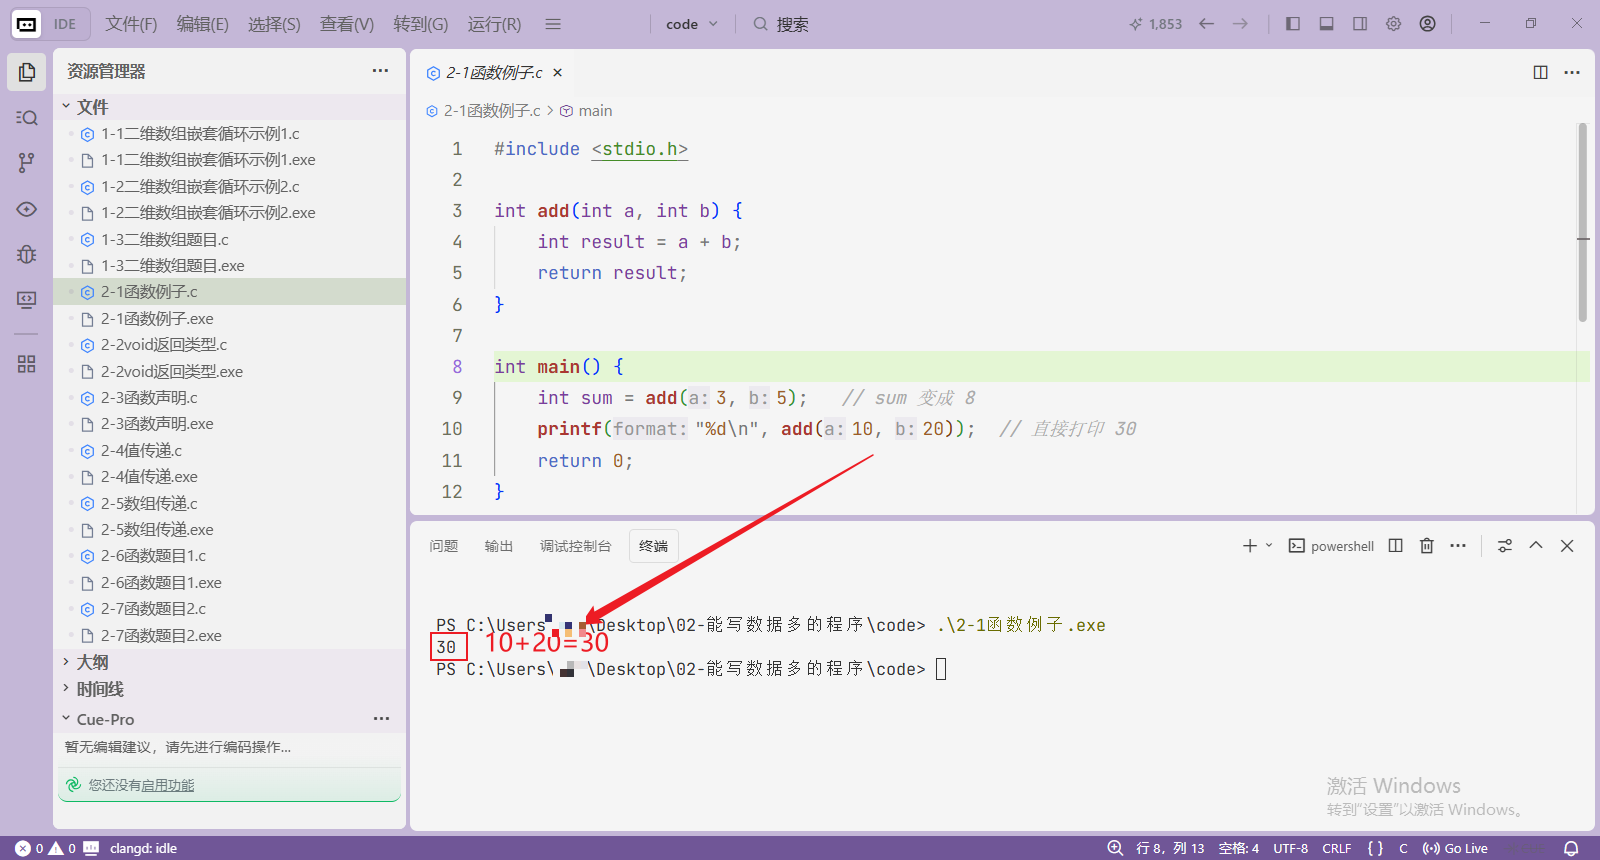Select the powershell terminal label

click(x=1331, y=546)
